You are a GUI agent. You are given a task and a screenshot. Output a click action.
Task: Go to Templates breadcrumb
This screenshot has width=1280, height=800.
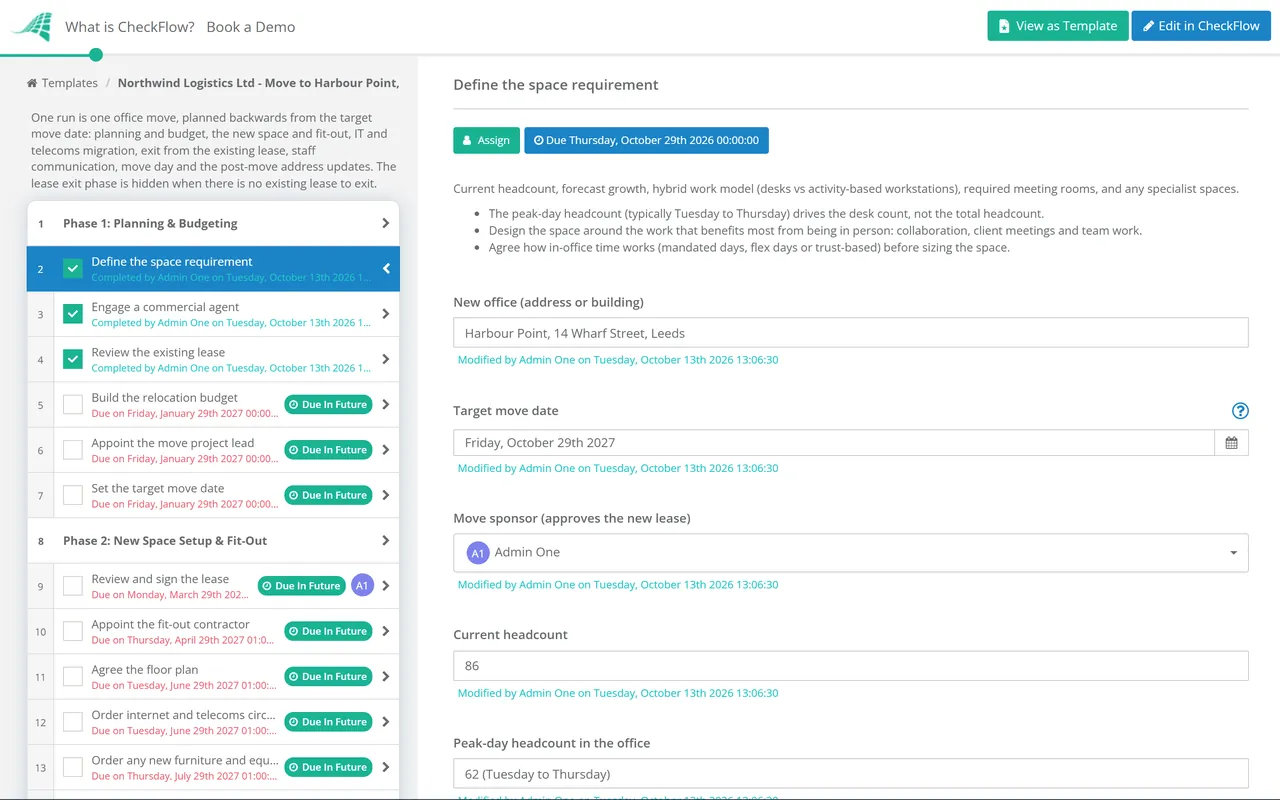point(69,83)
